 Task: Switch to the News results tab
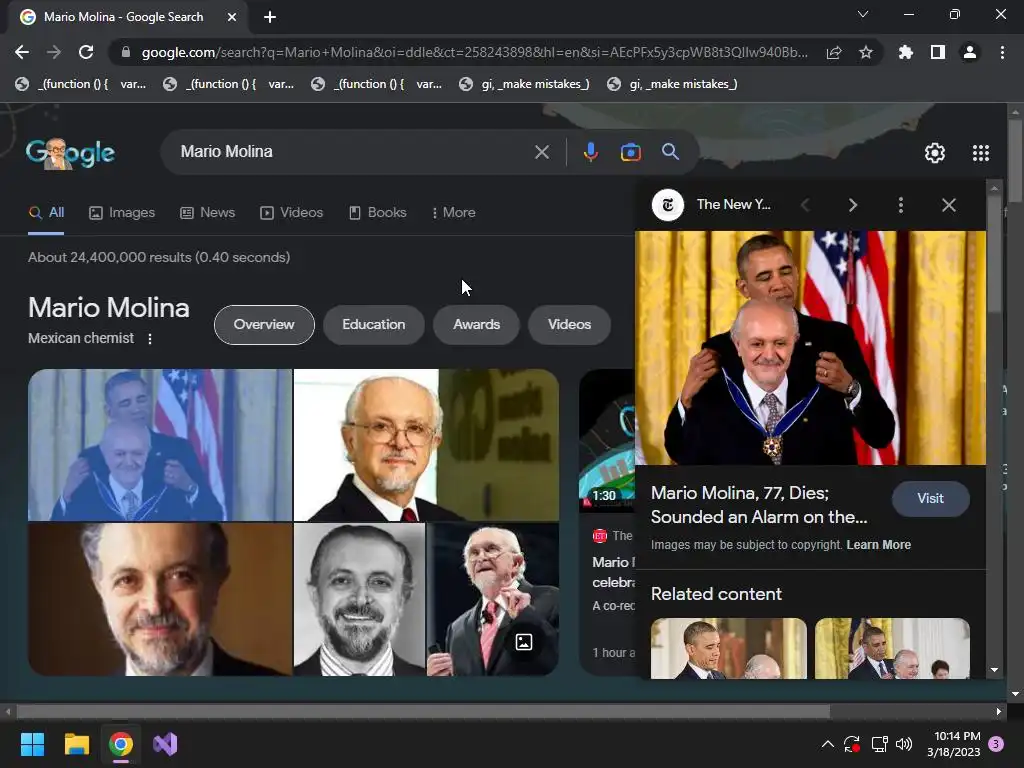coord(207,212)
